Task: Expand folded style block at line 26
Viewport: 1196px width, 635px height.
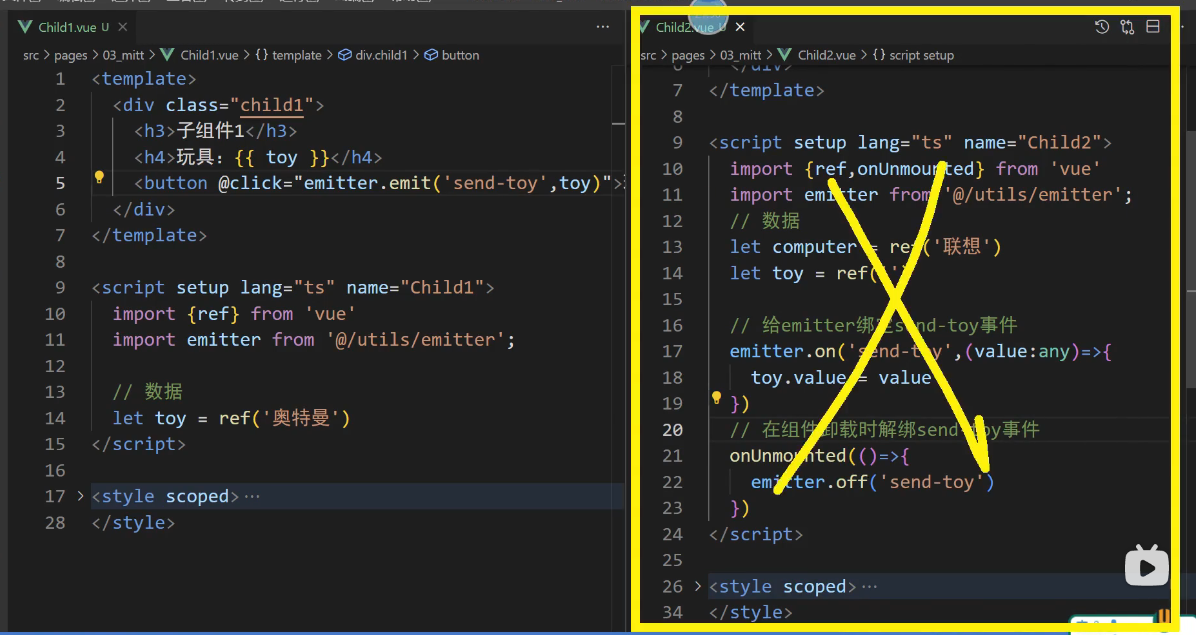Action: pos(697,586)
